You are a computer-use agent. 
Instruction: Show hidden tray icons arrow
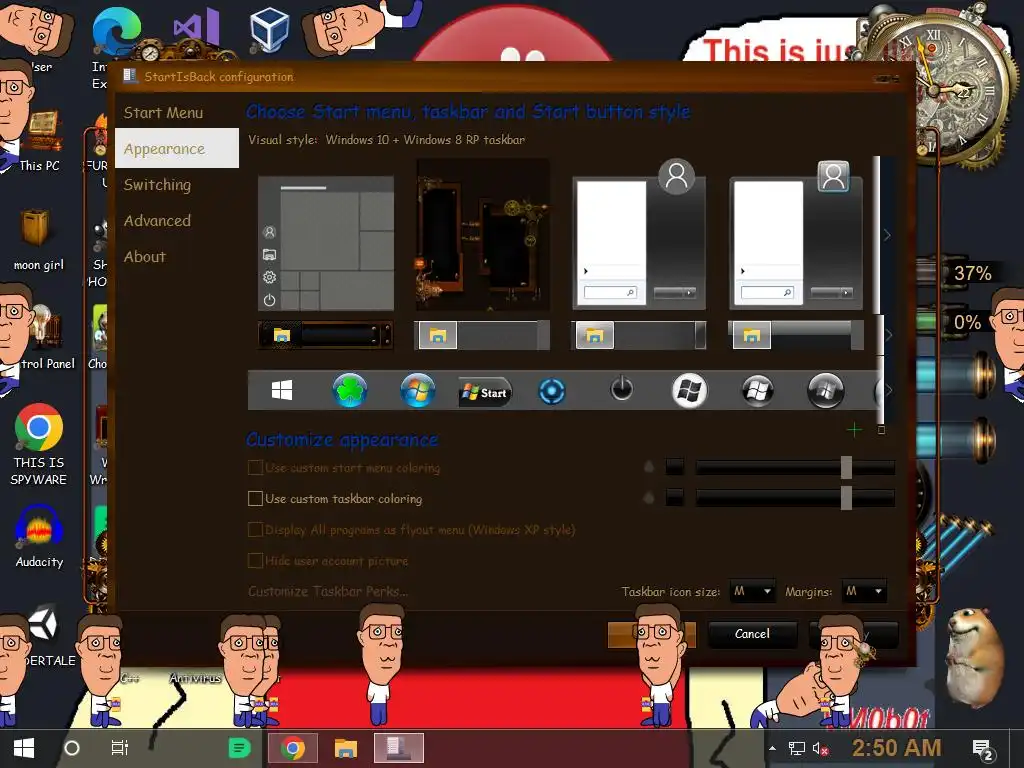[773, 749]
